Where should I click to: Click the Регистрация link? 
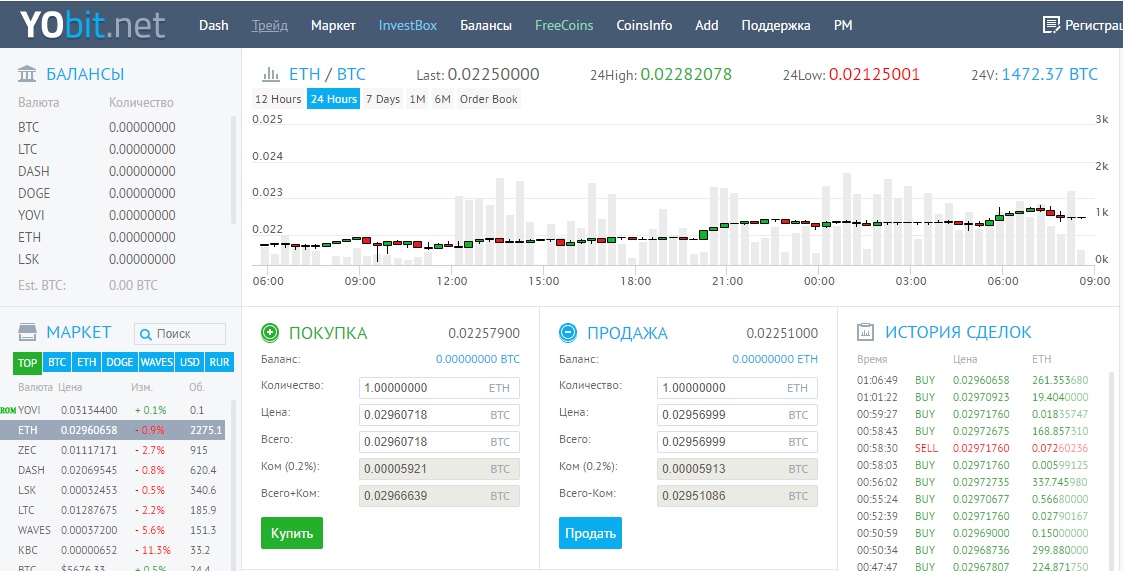point(1094,25)
